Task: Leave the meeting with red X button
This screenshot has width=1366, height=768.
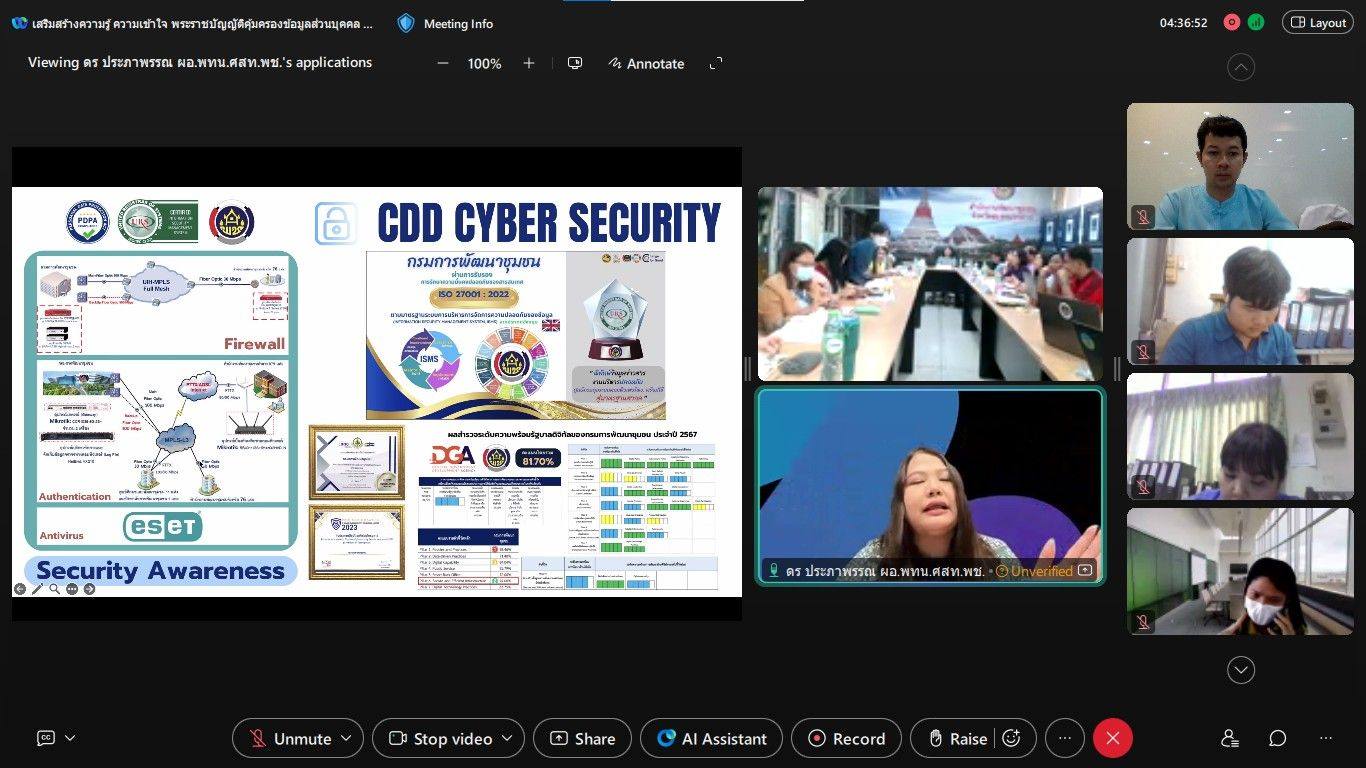Action: tap(1112, 738)
